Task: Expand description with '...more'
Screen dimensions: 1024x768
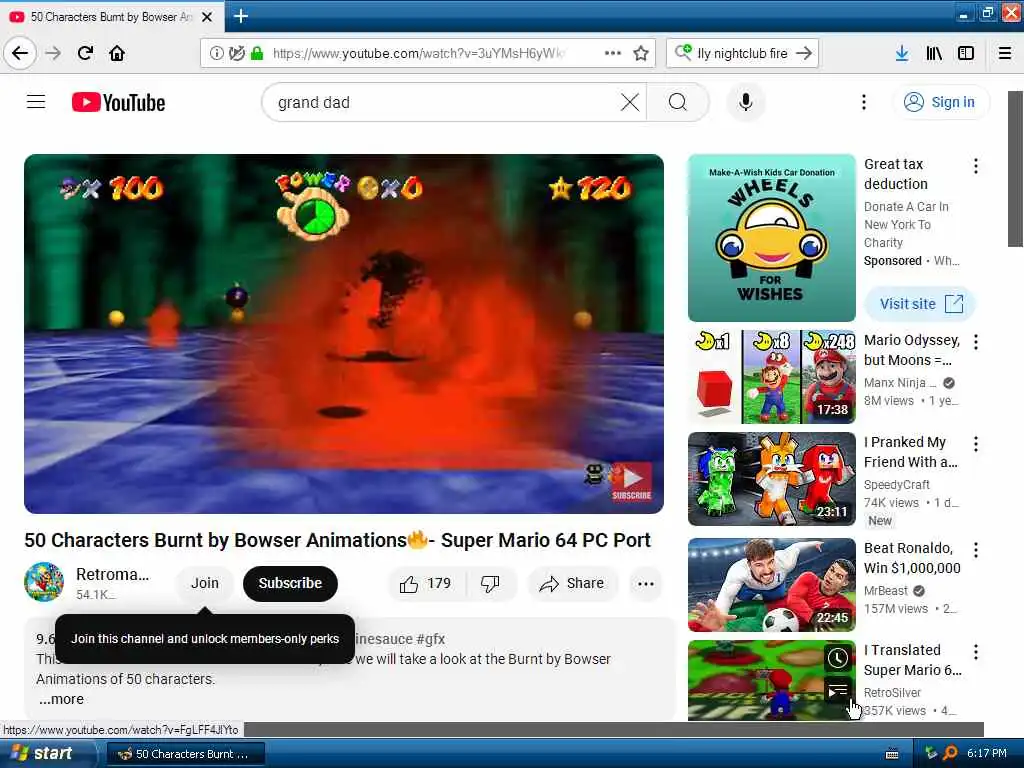Action: tap(61, 699)
